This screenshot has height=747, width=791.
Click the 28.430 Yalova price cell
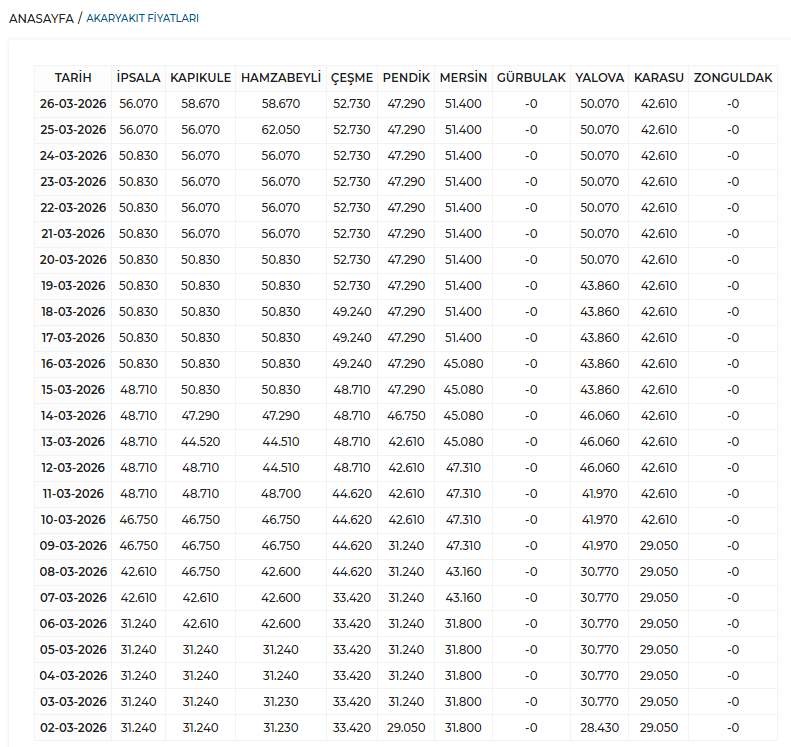point(600,728)
